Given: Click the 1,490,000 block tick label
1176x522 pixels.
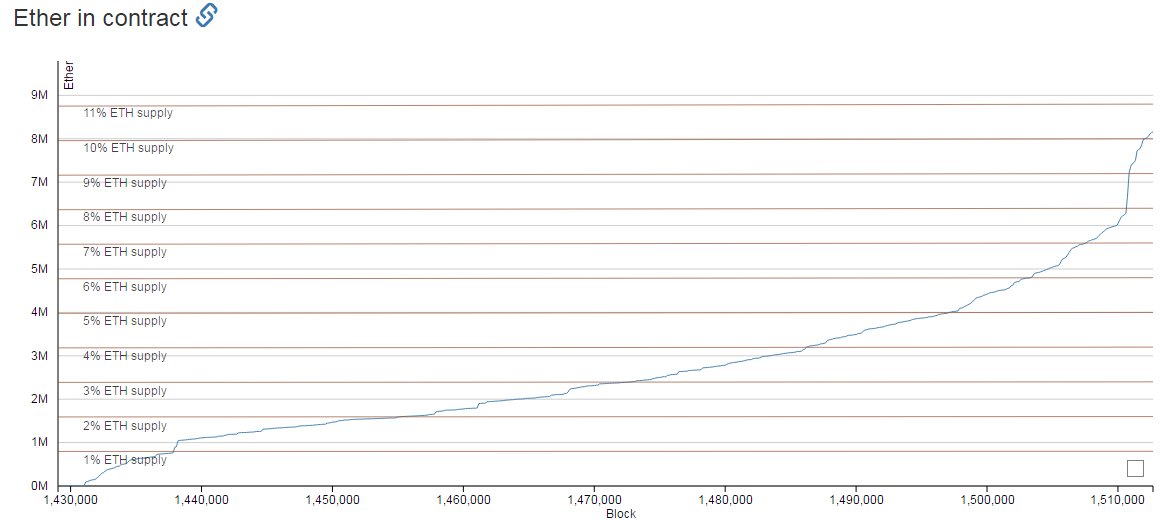Looking at the screenshot, I should tap(856, 500).
